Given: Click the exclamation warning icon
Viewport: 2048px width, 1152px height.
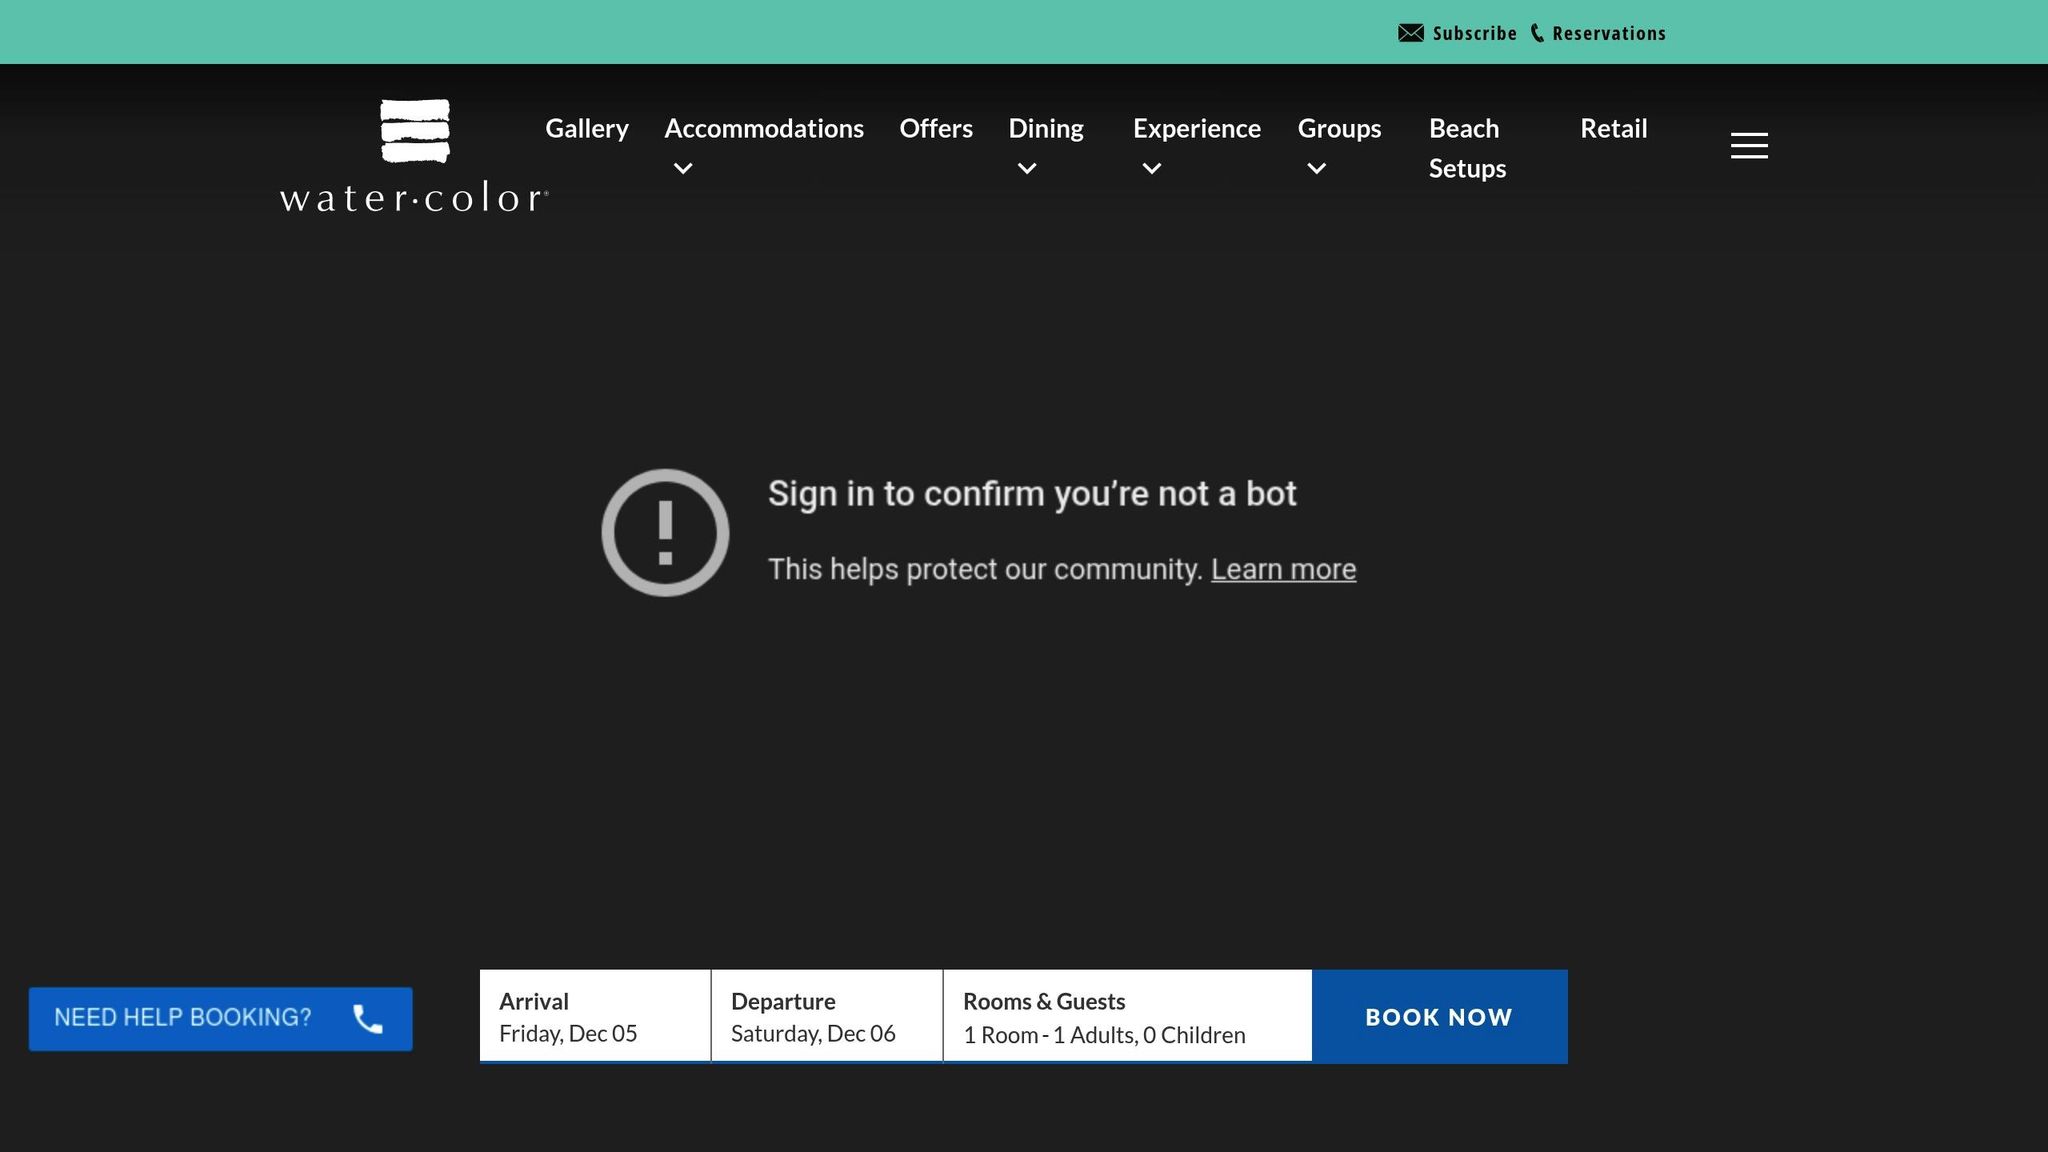Looking at the screenshot, I should pyautogui.click(x=665, y=533).
